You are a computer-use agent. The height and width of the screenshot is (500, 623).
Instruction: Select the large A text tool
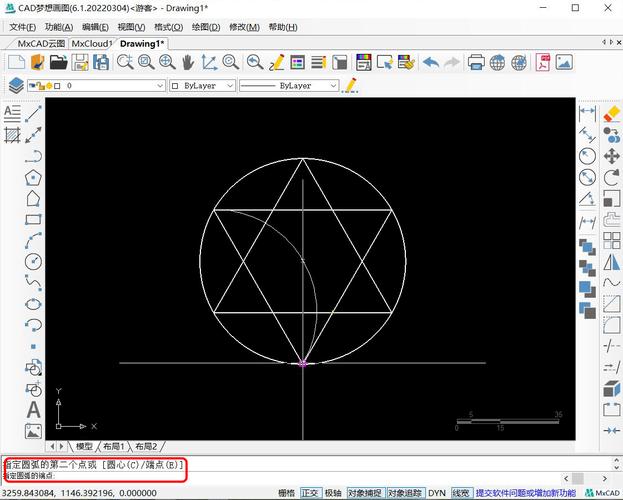point(33,409)
